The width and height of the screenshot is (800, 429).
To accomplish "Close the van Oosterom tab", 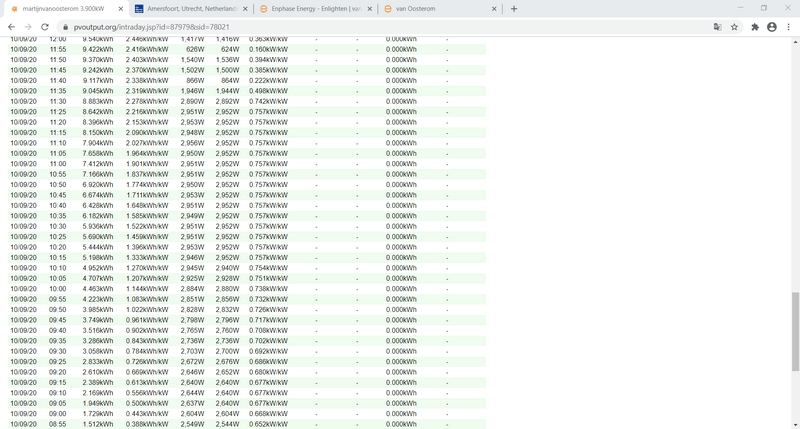I will (x=494, y=9).
